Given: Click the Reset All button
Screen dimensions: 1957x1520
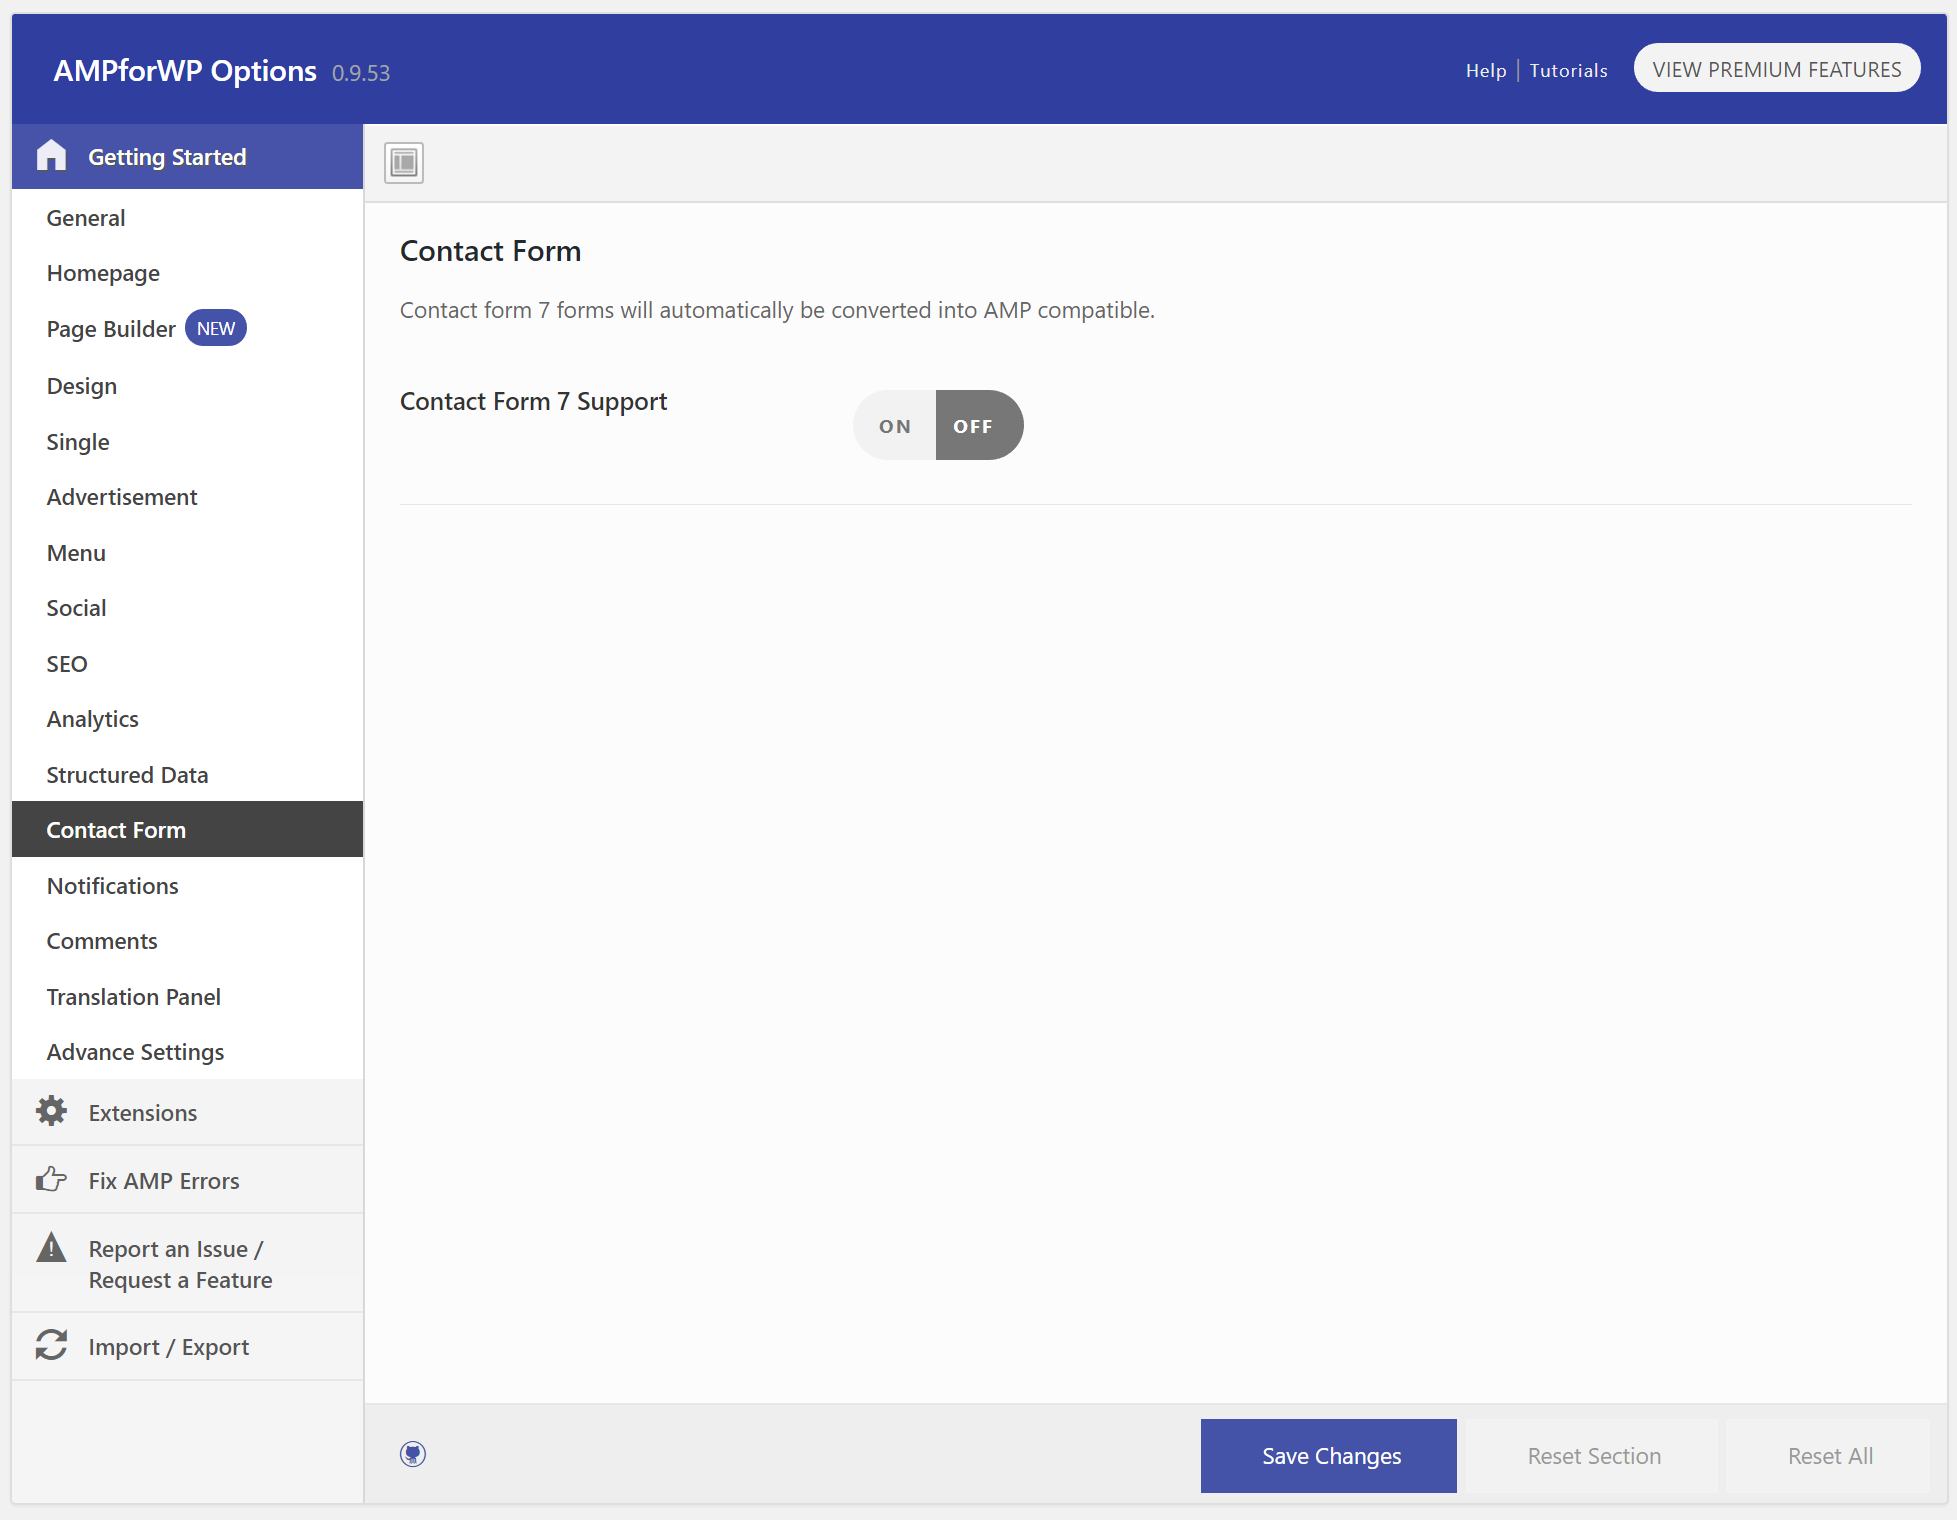Looking at the screenshot, I should pyautogui.click(x=1829, y=1455).
